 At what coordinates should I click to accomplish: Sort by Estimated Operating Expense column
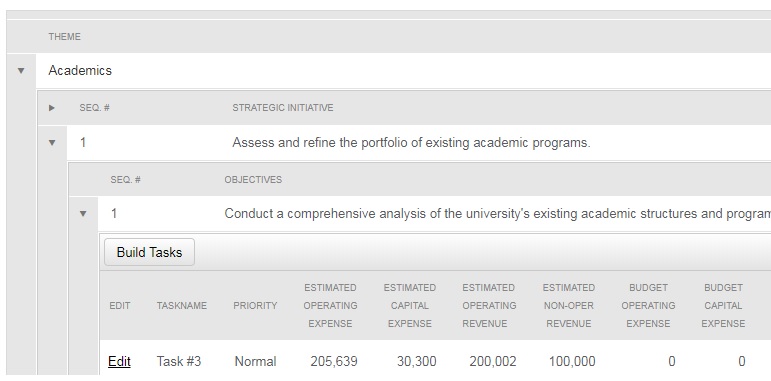[x=330, y=306]
